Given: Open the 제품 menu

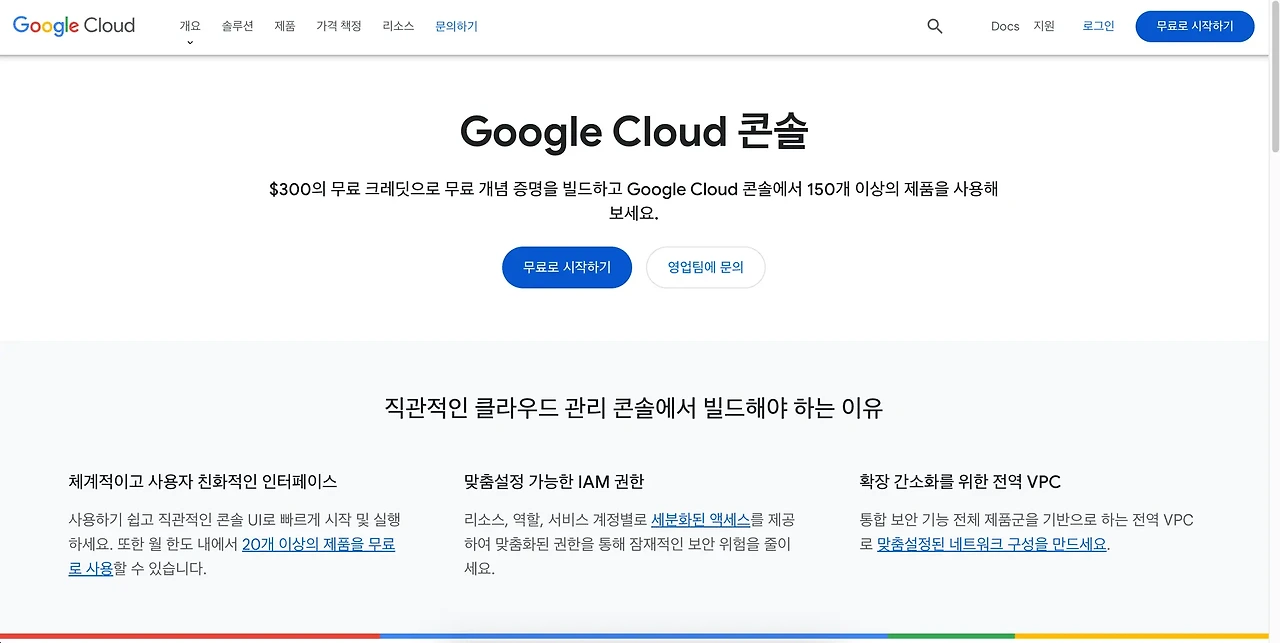Looking at the screenshot, I should 285,26.
